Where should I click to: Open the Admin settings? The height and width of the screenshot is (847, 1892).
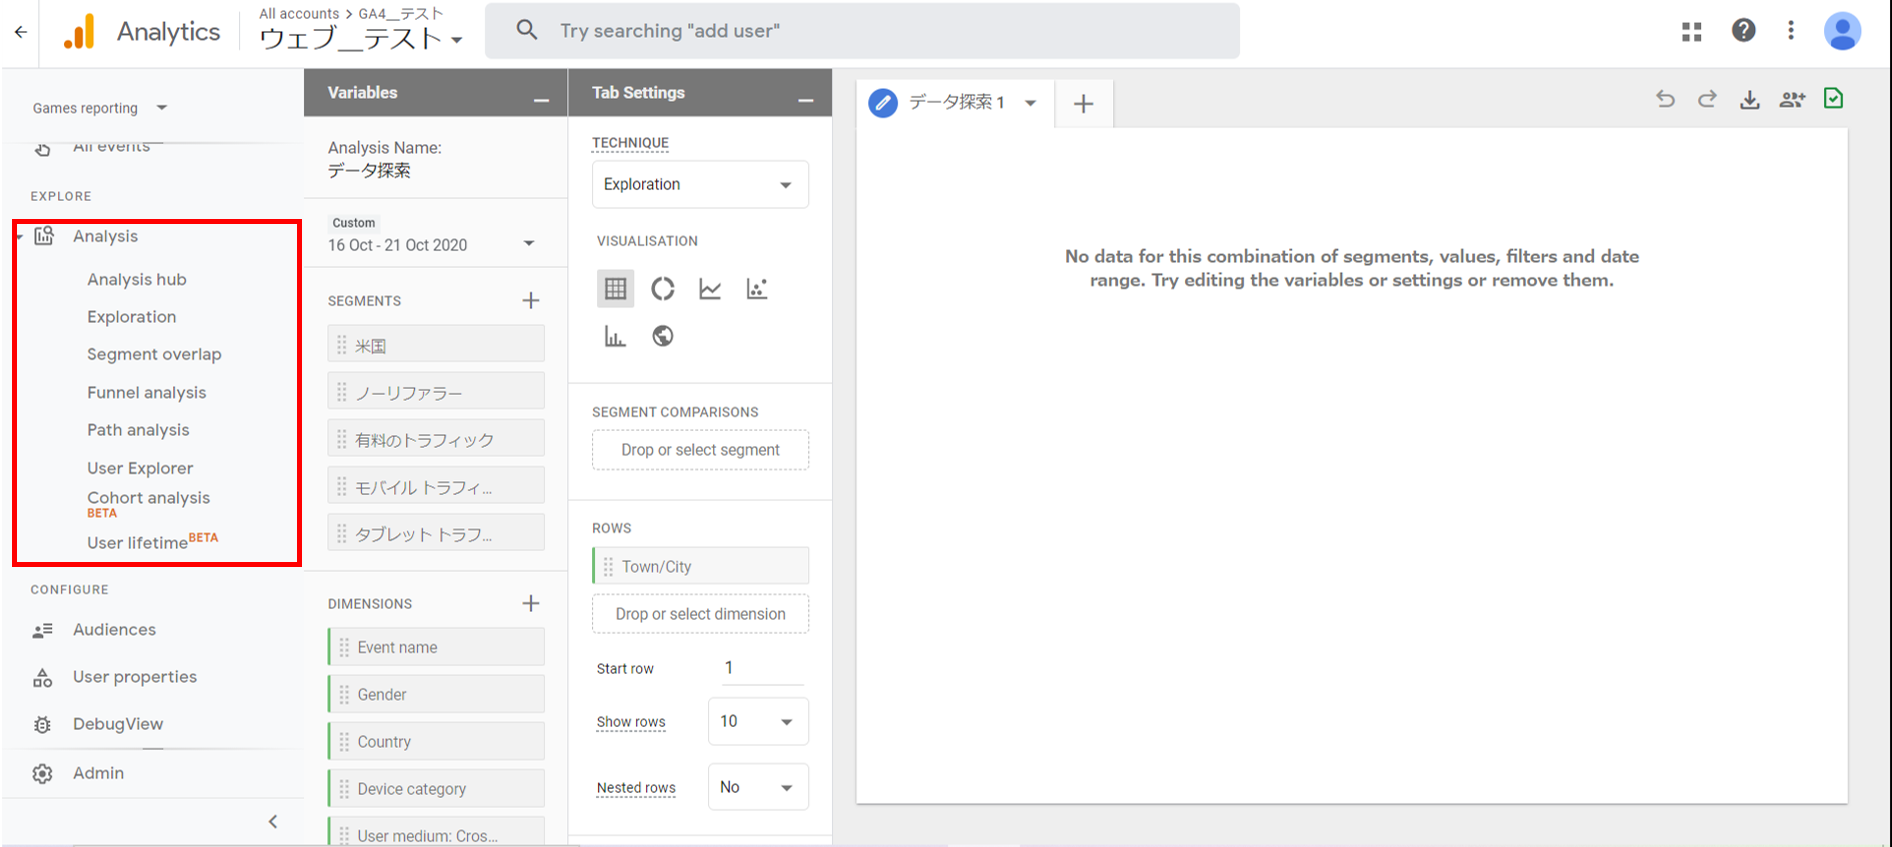pyautogui.click(x=98, y=773)
